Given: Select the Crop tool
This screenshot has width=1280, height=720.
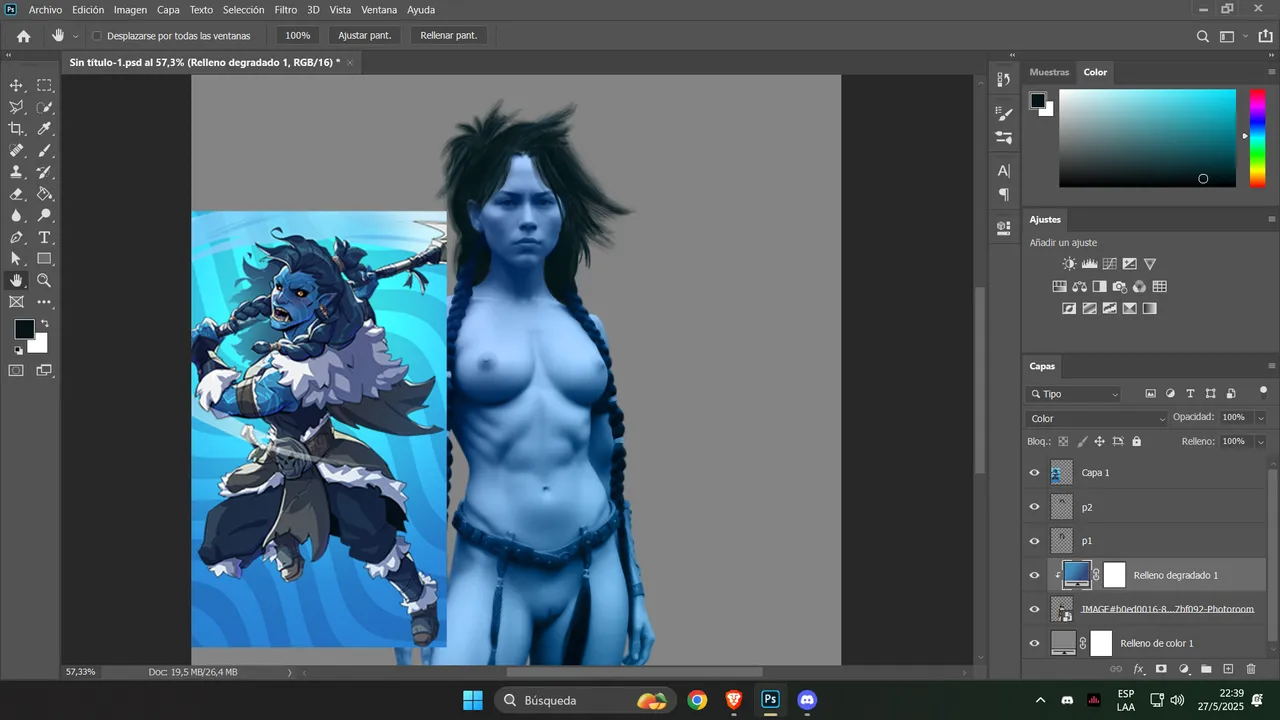Looking at the screenshot, I should (x=16, y=129).
